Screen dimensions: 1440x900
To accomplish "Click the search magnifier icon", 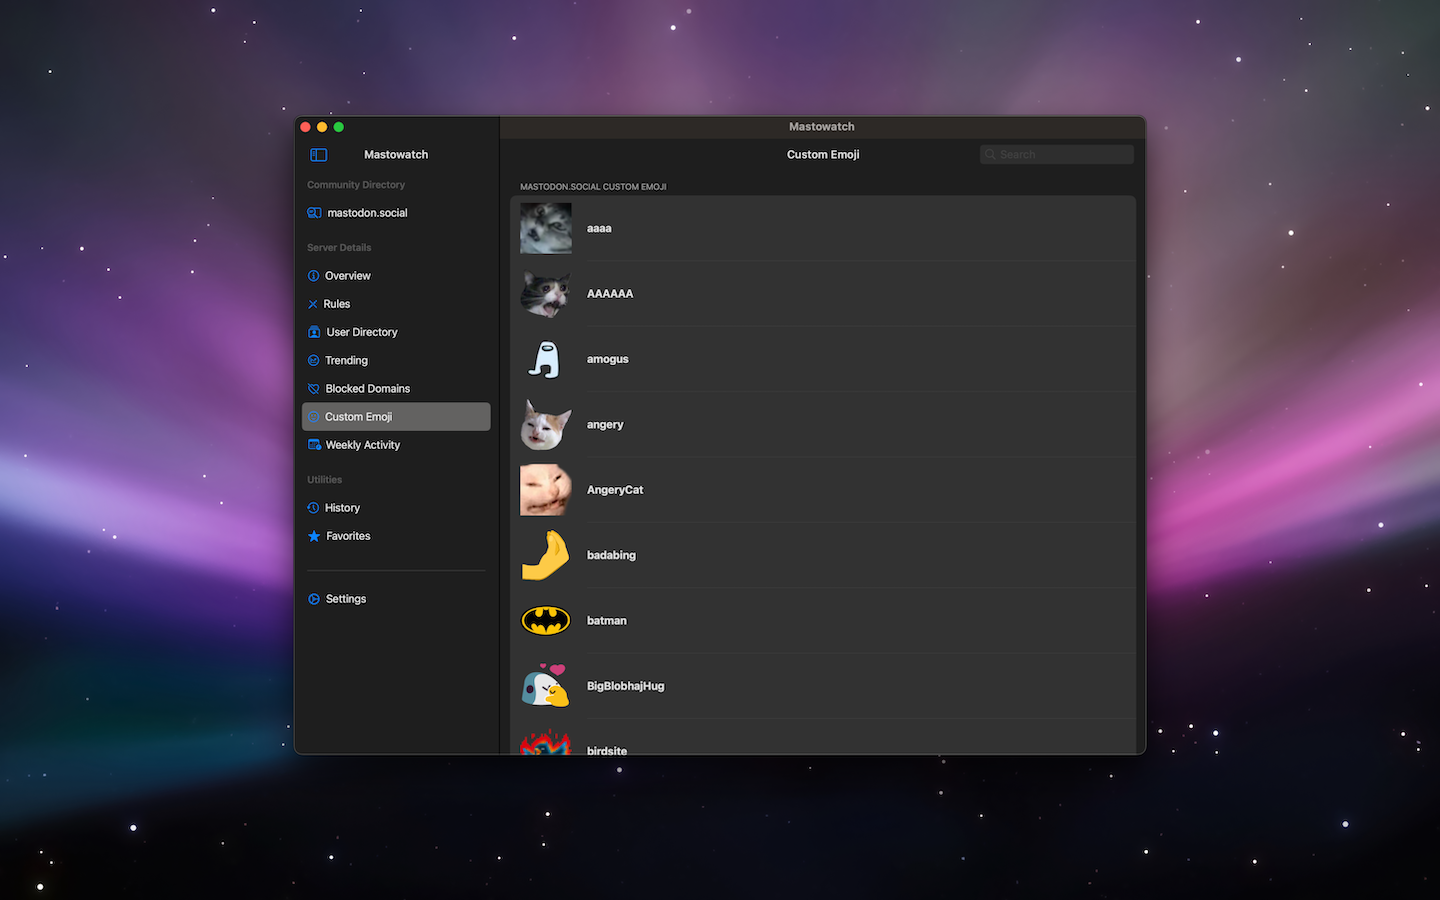I will 990,155.
